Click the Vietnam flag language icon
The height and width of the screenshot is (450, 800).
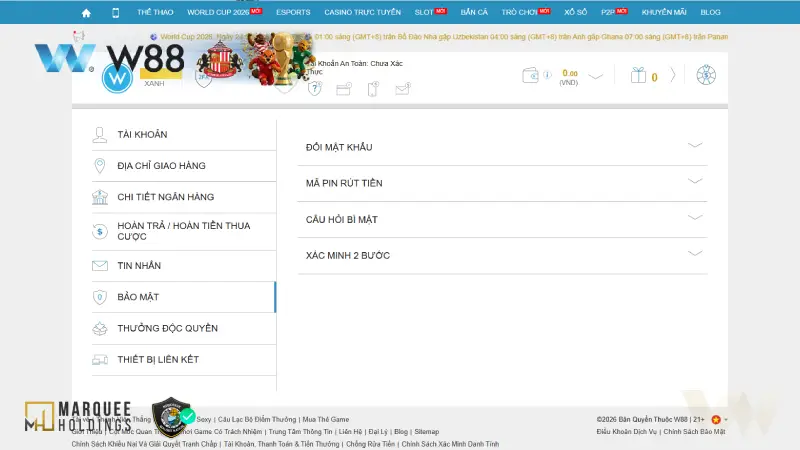tap(716, 420)
